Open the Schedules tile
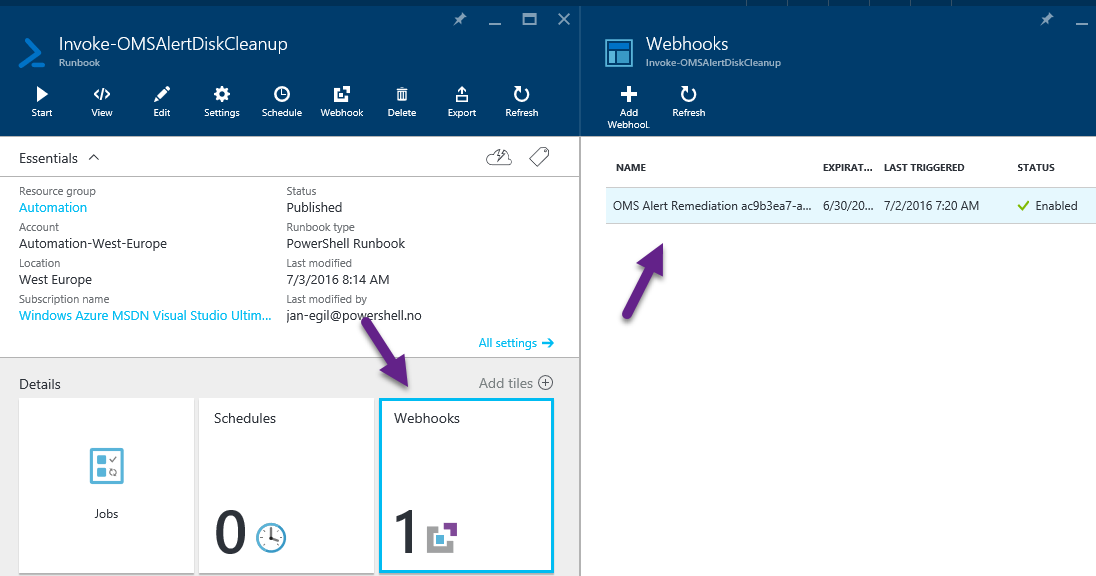 pos(286,485)
